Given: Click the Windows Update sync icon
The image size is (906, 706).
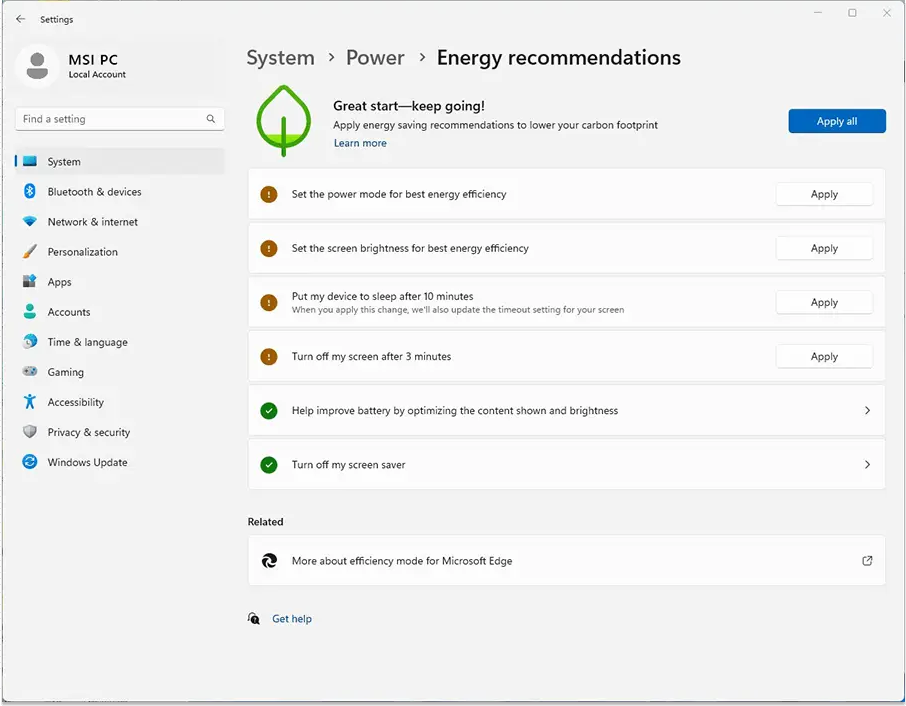Looking at the screenshot, I should point(30,462).
